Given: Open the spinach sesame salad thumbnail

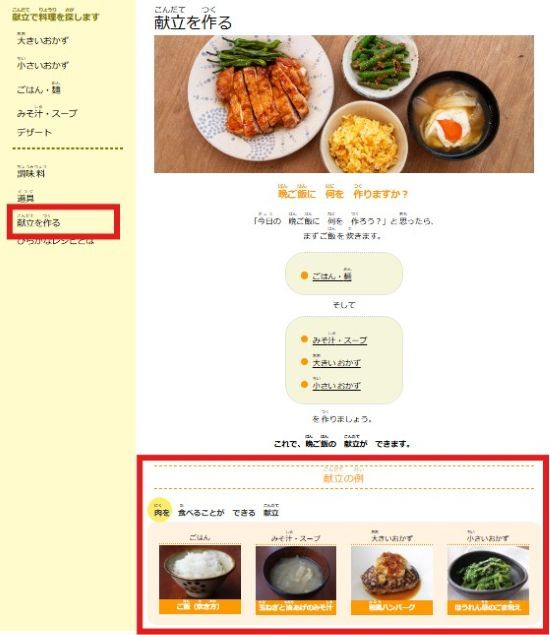Looking at the screenshot, I should (x=488, y=573).
